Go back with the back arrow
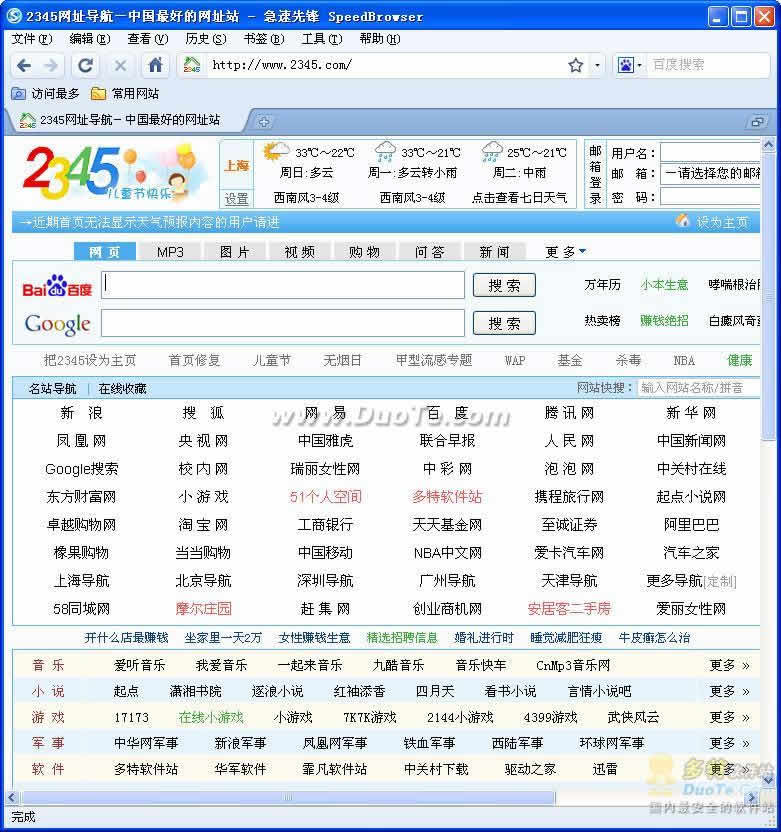The width and height of the screenshot is (781, 832). (x=24, y=65)
